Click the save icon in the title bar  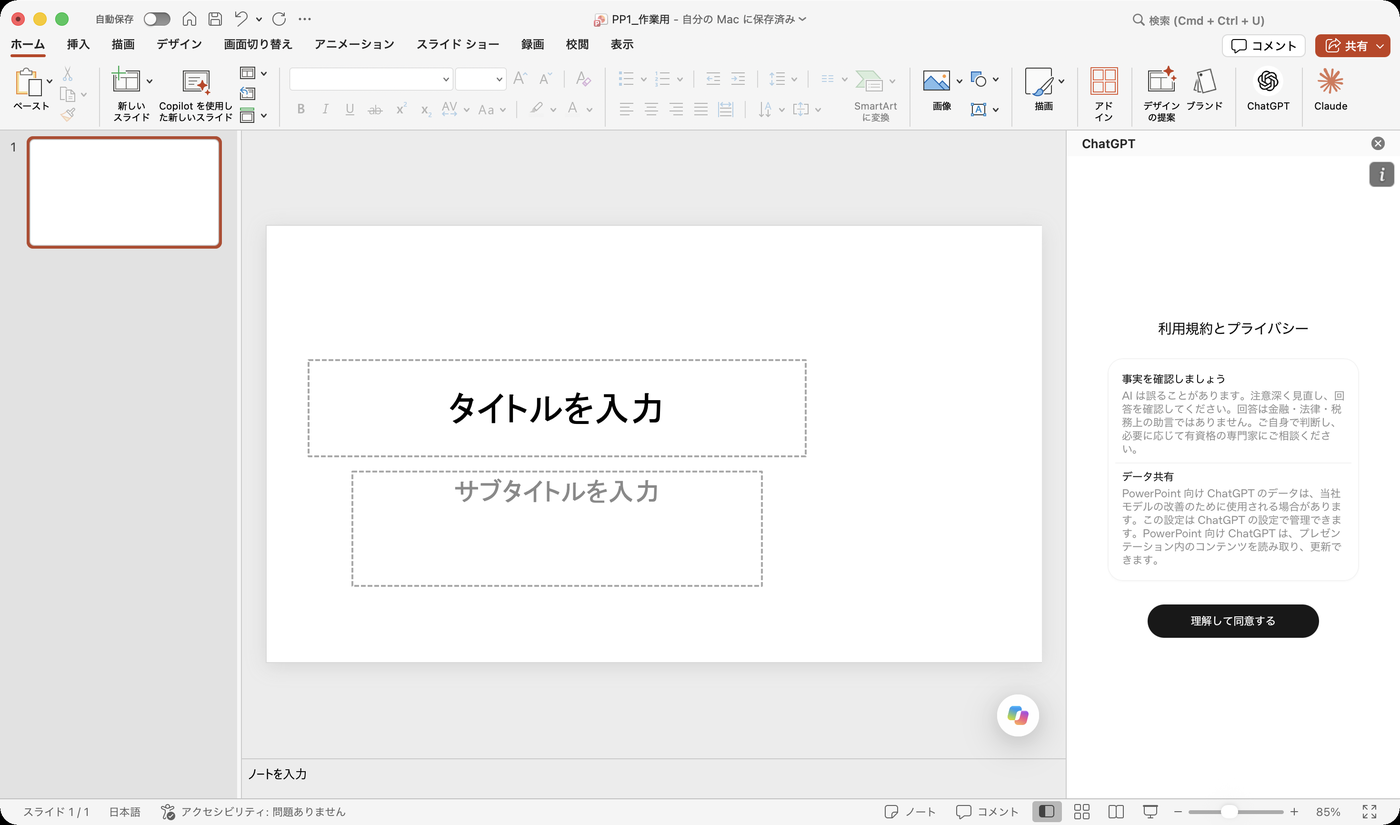215,19
